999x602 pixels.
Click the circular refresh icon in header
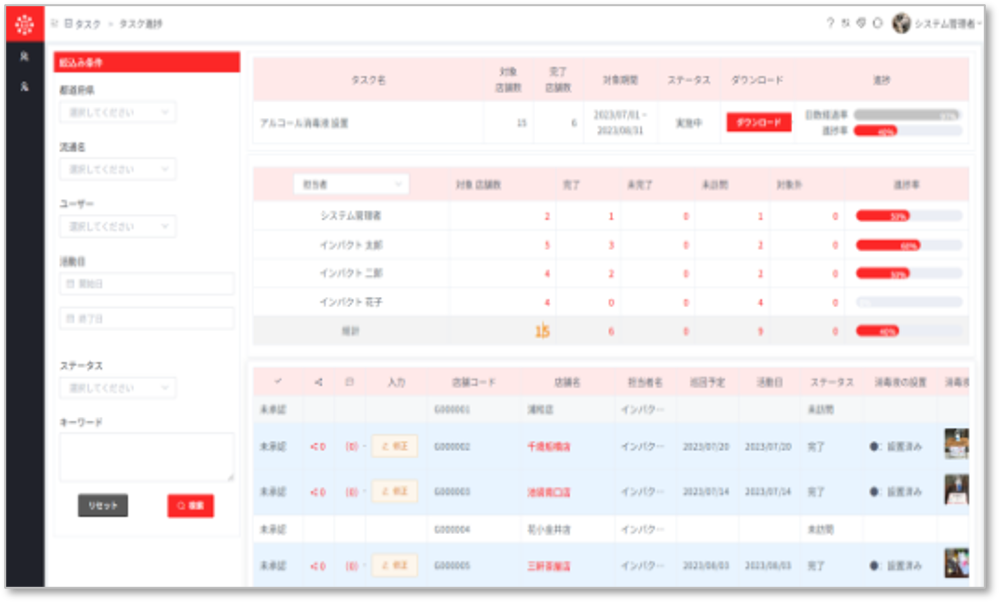click(877, 23)
